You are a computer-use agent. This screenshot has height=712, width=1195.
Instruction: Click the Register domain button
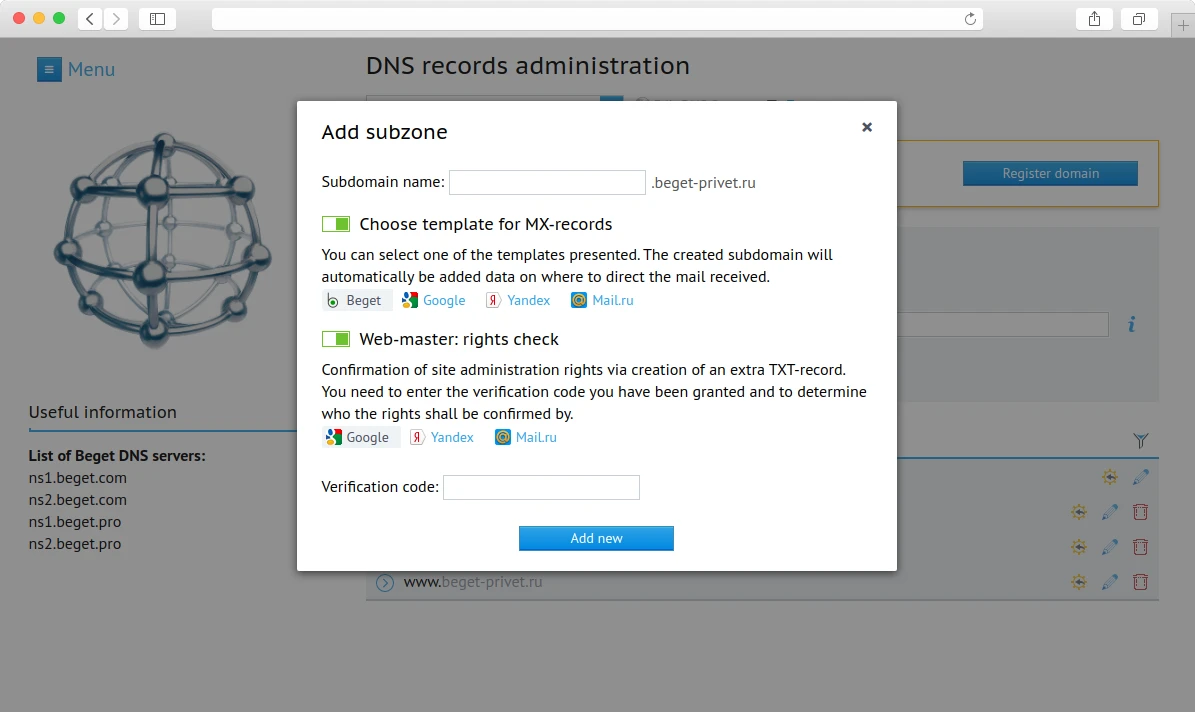pyautogui.click(x=1050, y=173)
